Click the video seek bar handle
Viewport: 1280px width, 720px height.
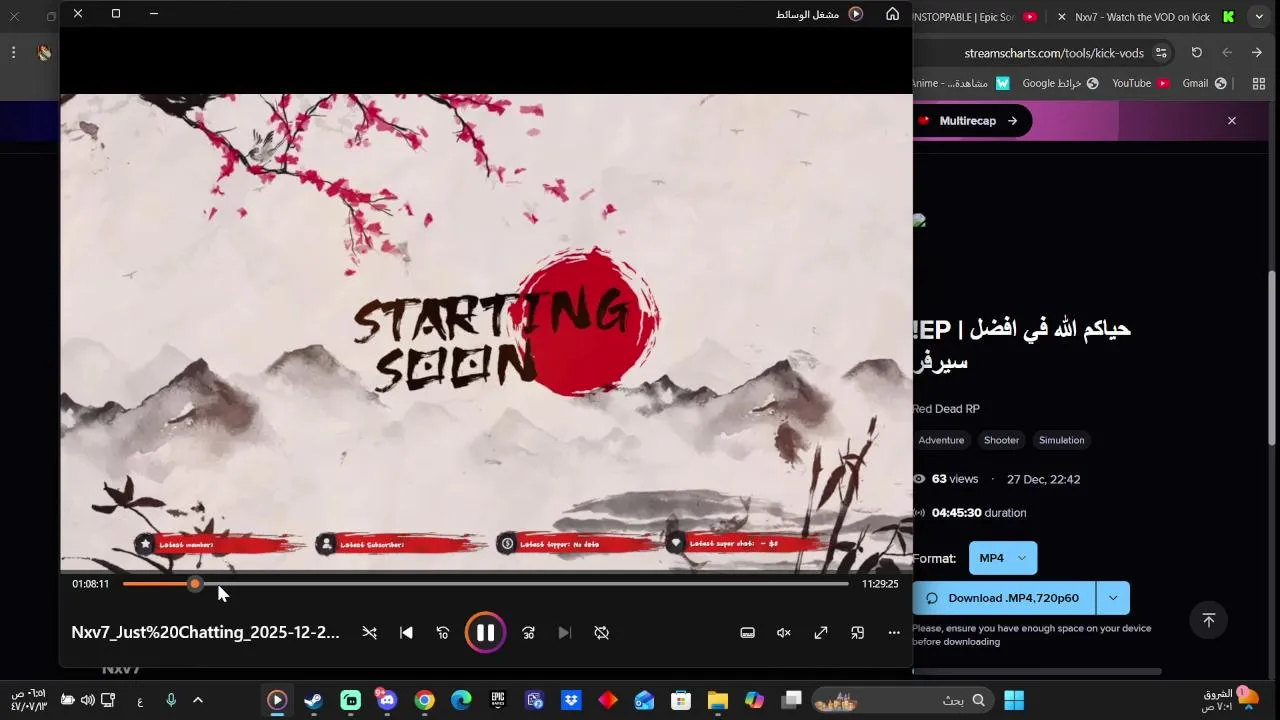195,584
